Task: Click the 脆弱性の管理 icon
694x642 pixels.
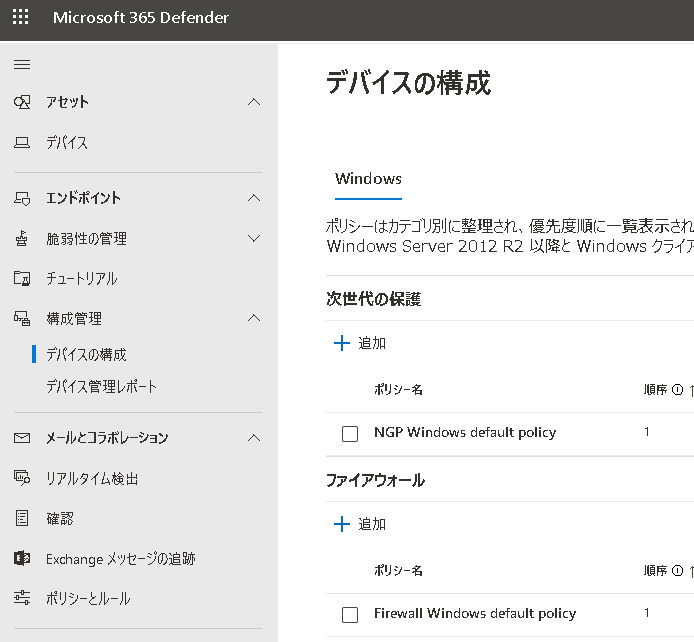Action: [x=22, y=239]
